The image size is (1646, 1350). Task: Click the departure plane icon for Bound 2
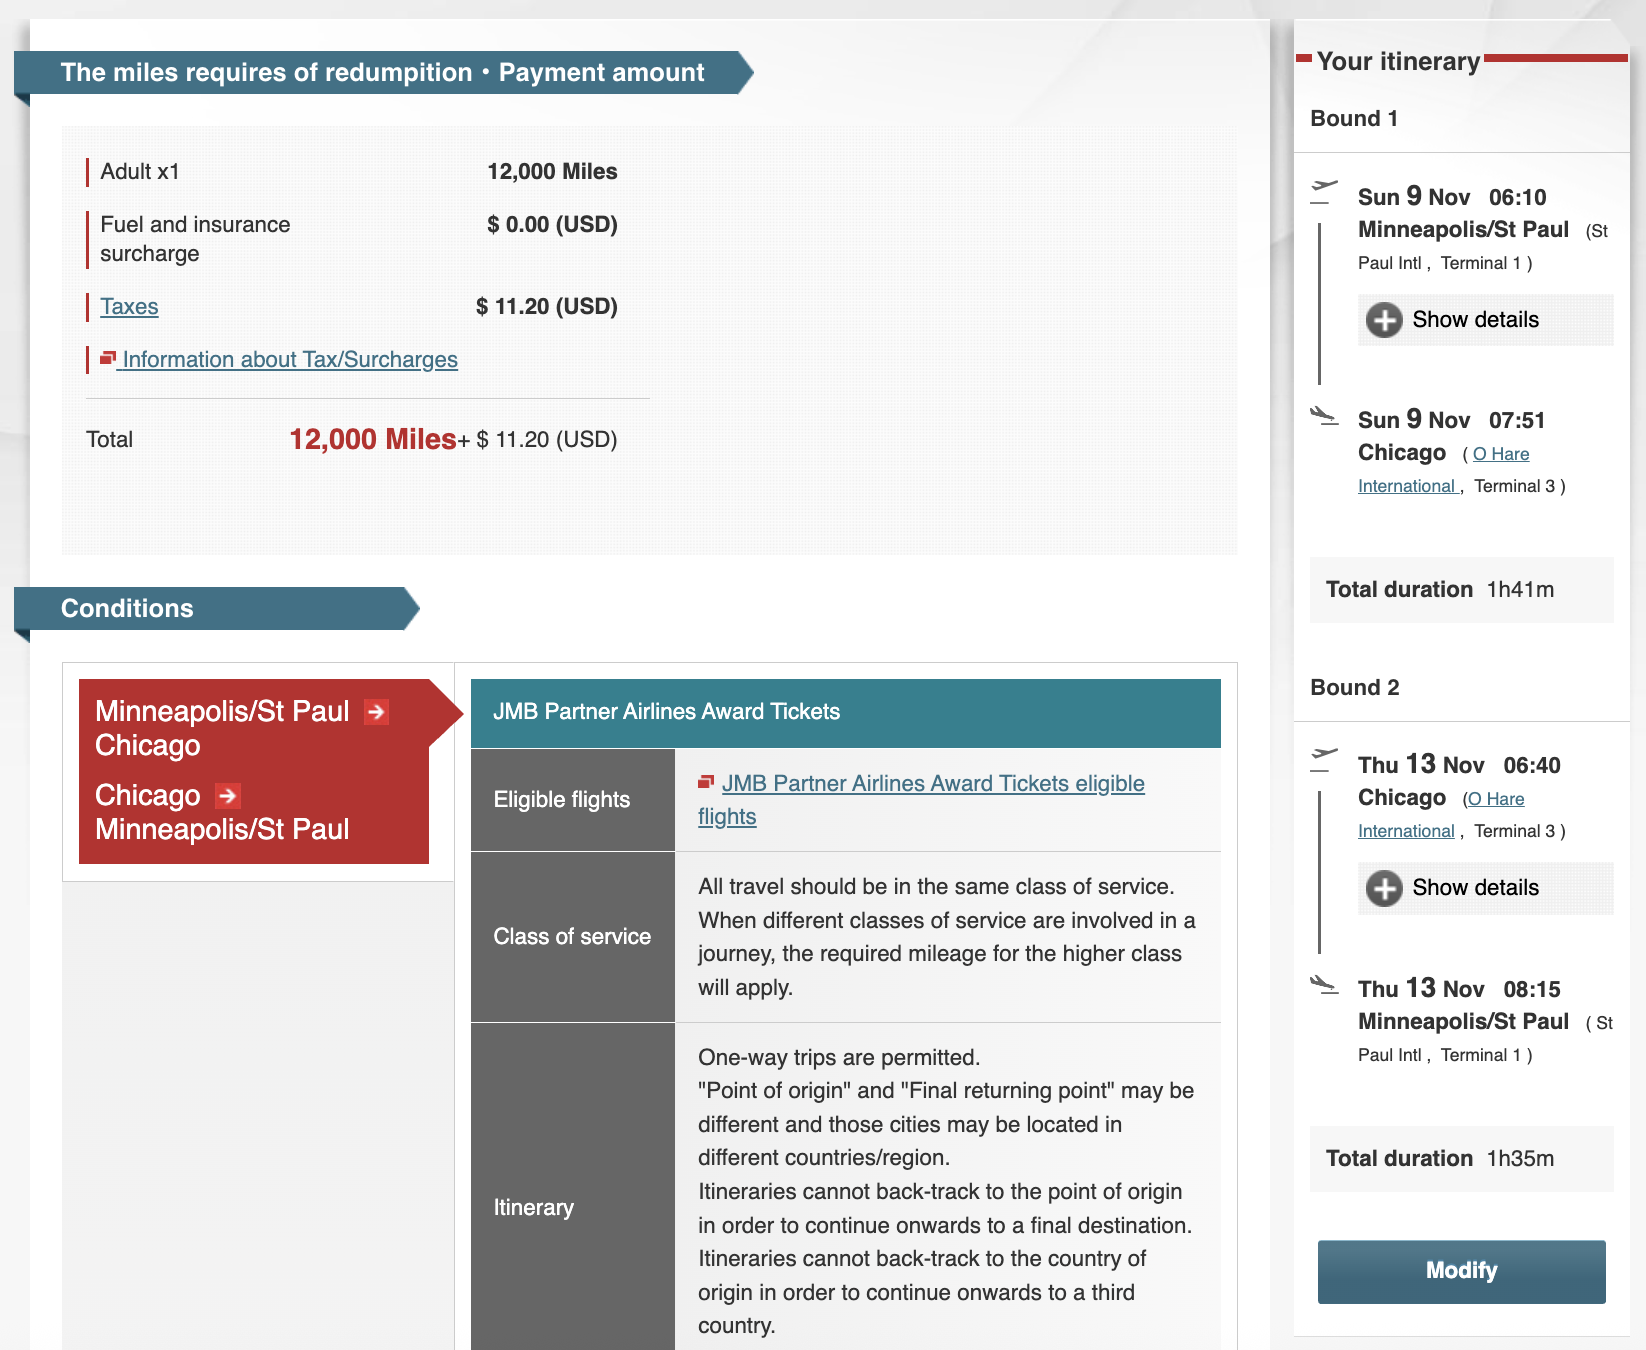click(1324, 758)
